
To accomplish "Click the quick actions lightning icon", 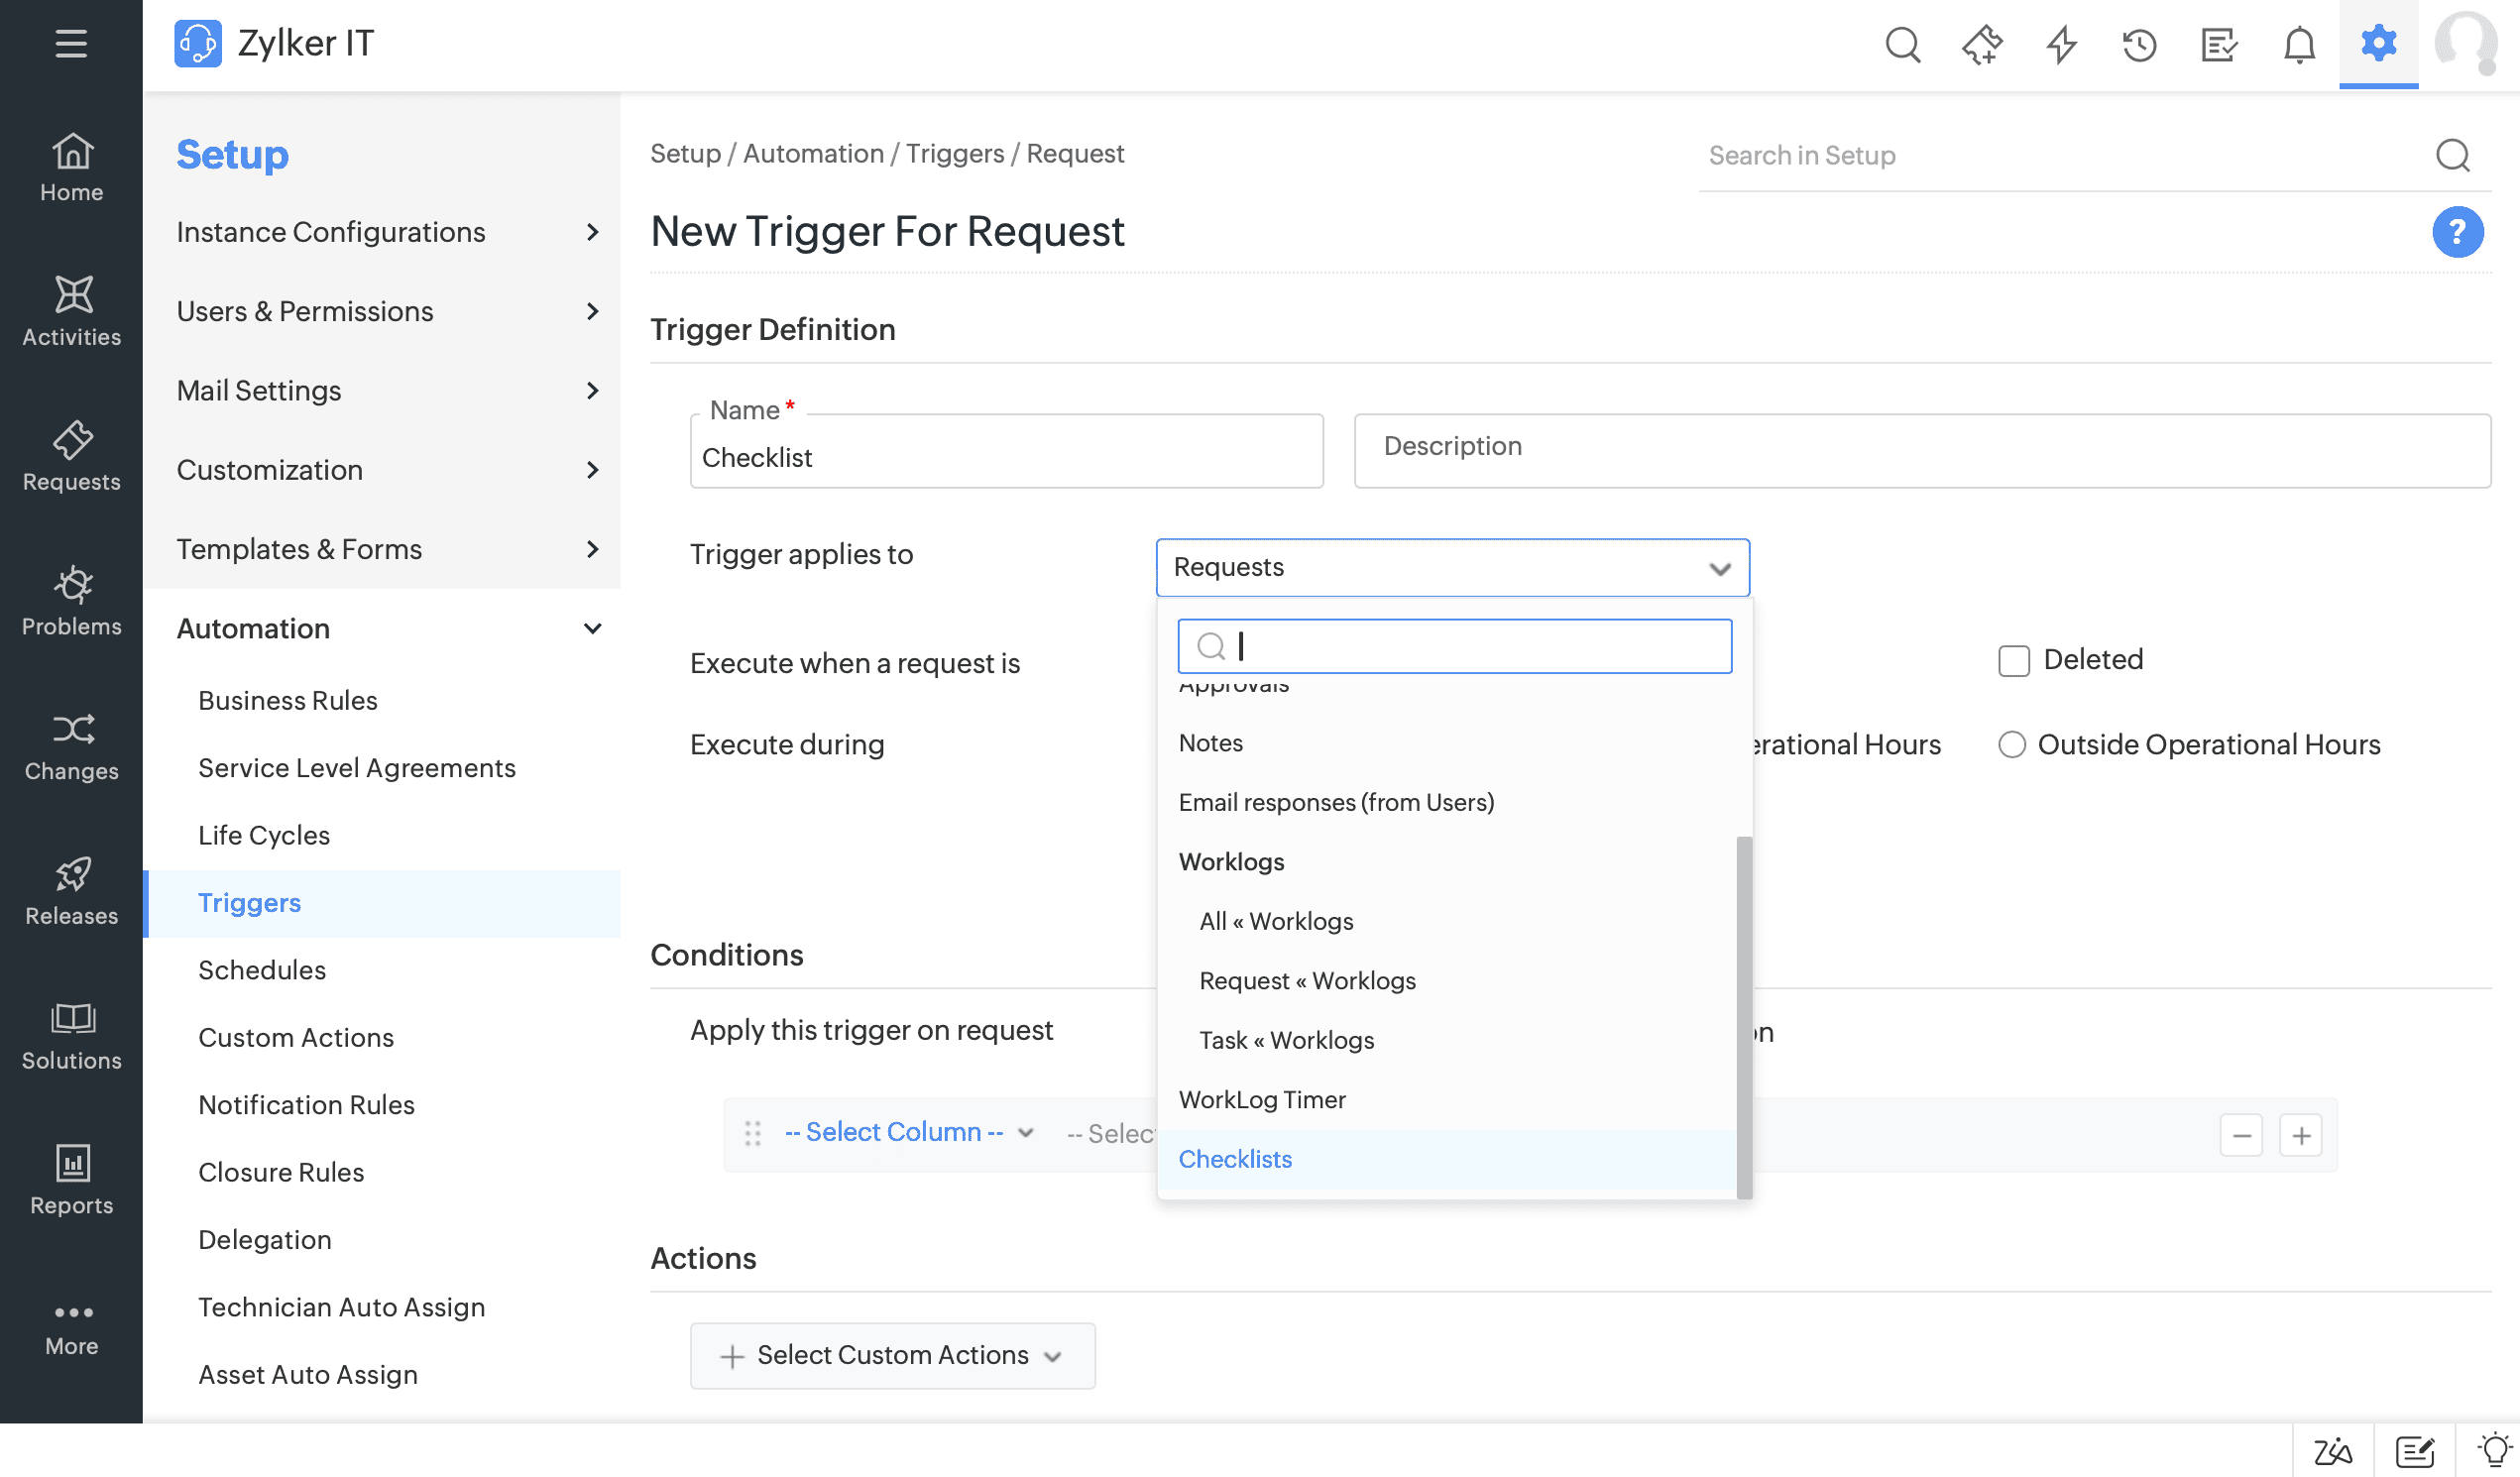I will click(x=2061, y=45).
